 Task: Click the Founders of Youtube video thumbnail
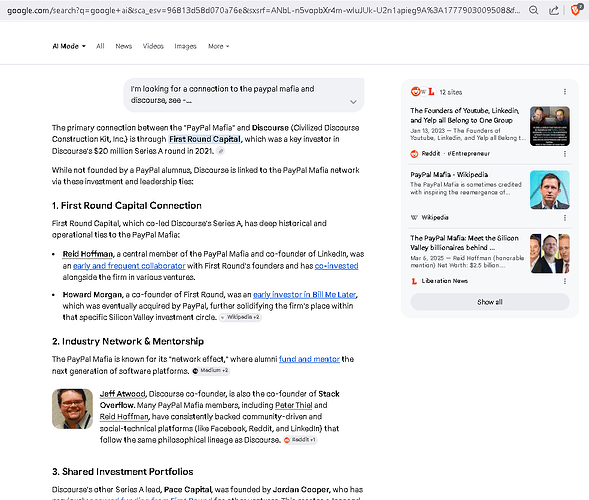tap(550, 126)
